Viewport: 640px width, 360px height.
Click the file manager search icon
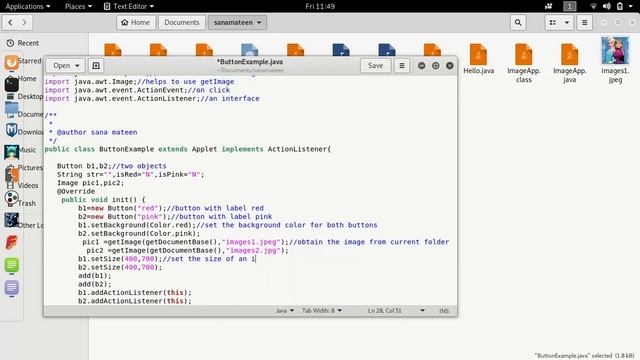(518, 22)
